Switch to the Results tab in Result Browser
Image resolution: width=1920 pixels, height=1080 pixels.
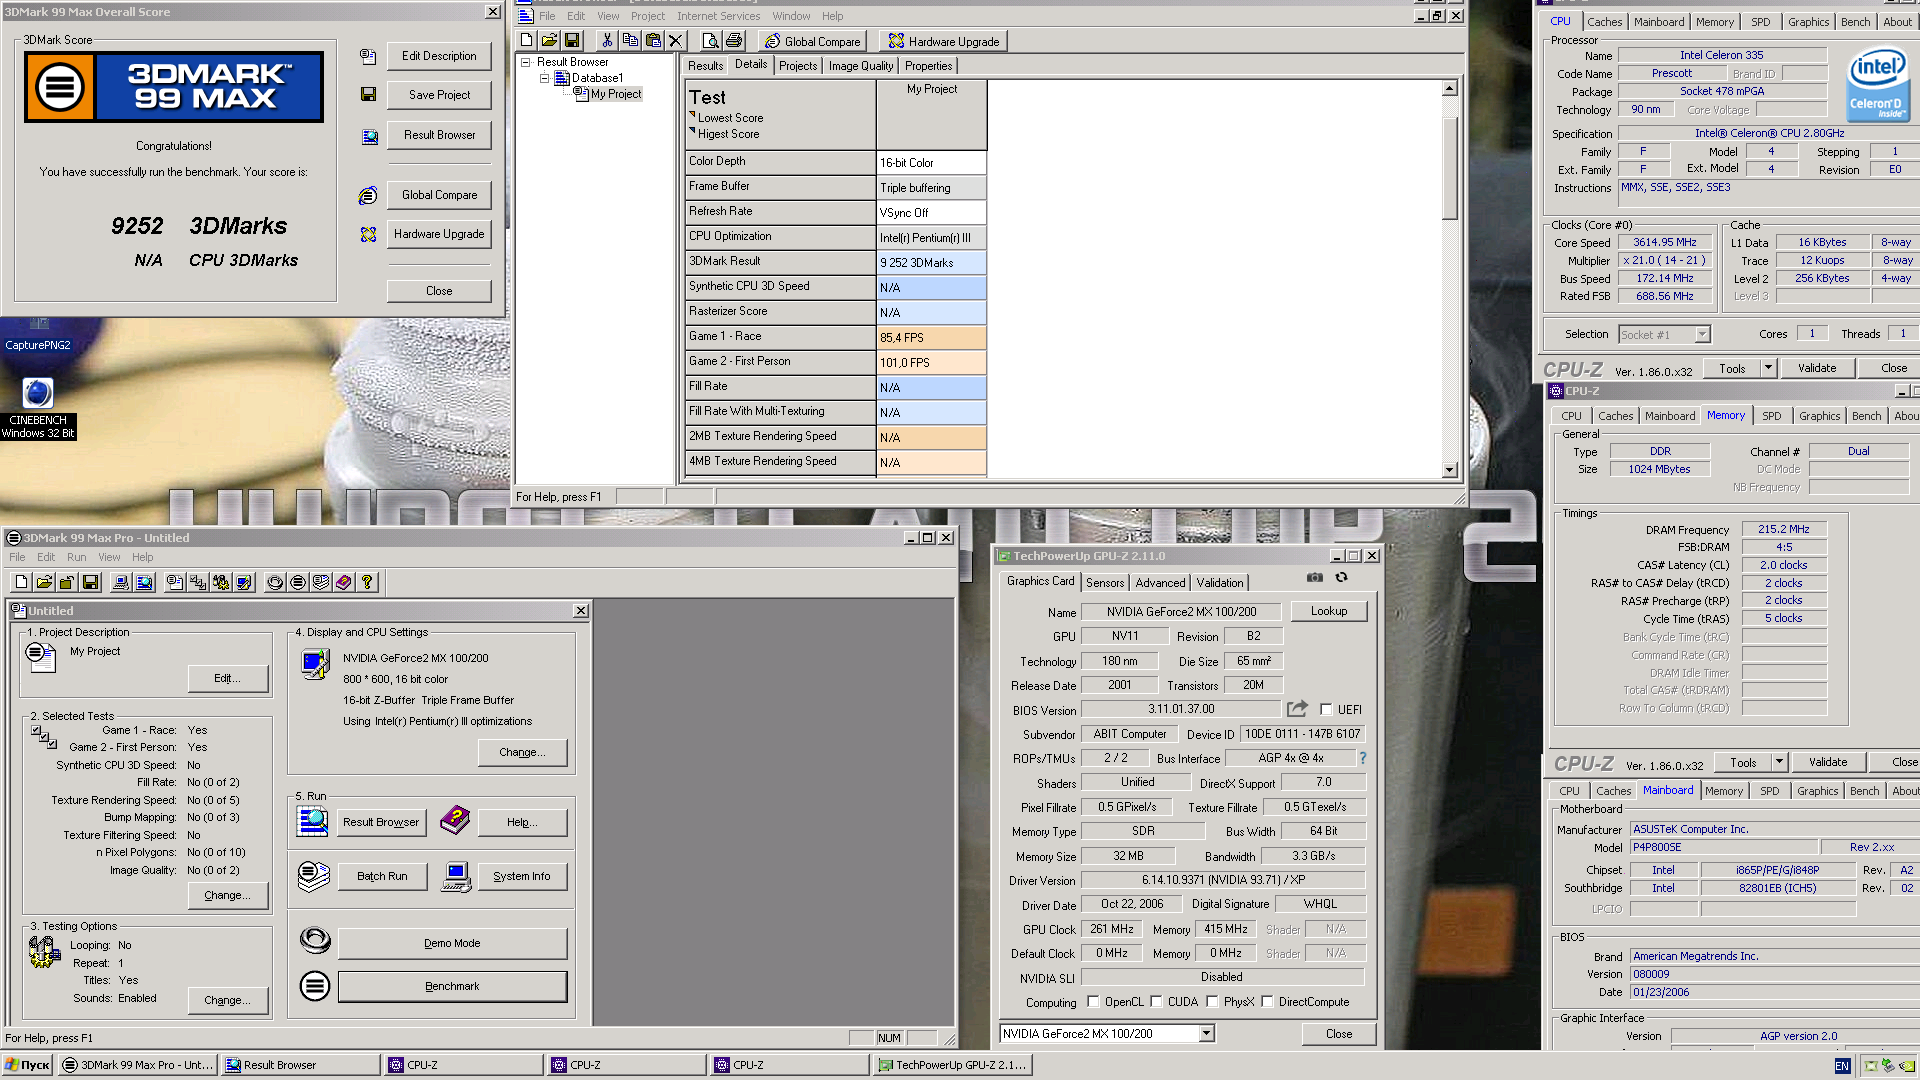[x=705, y=66]
